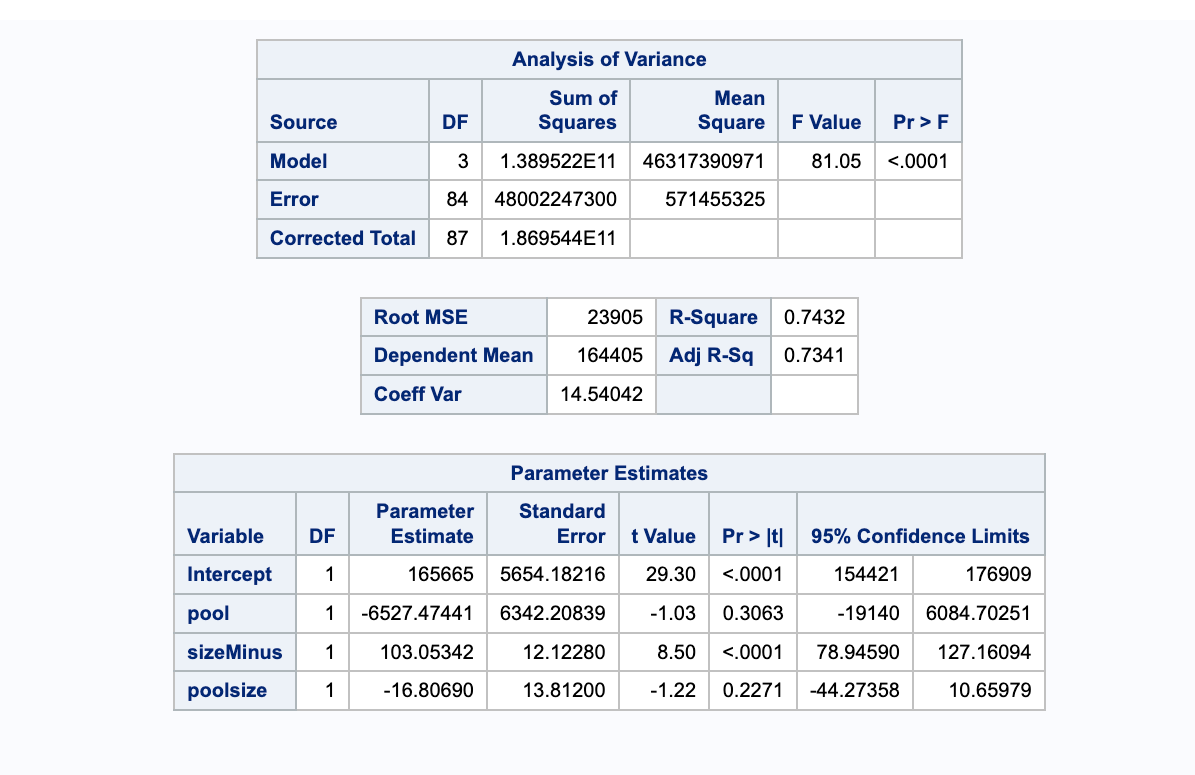Select the Intercept variable row header
Viewport: 1195px width, 775px height.
(x=229, y=575)
